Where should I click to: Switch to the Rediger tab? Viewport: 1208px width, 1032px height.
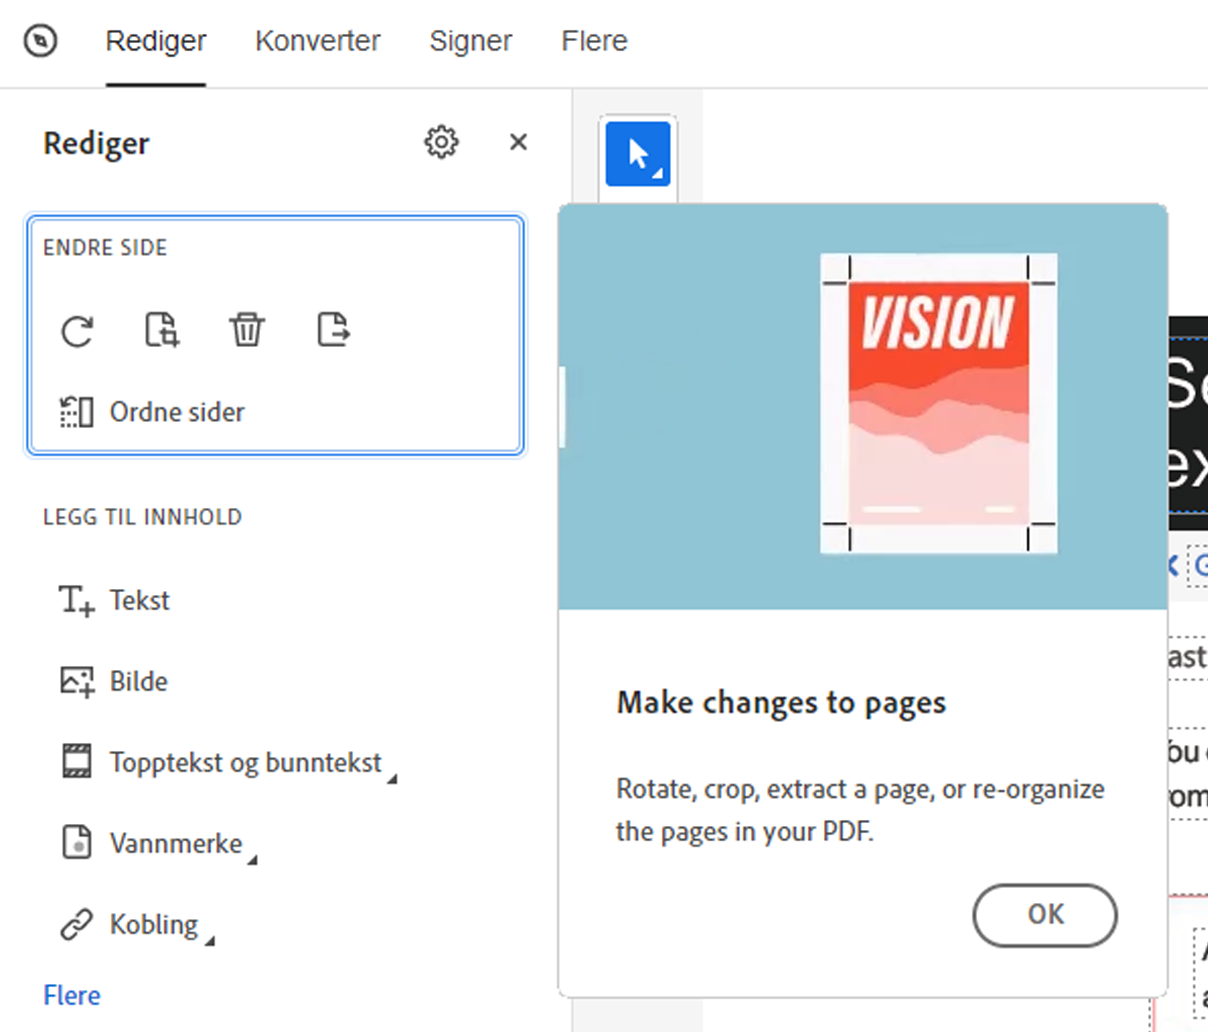point(156,41)
